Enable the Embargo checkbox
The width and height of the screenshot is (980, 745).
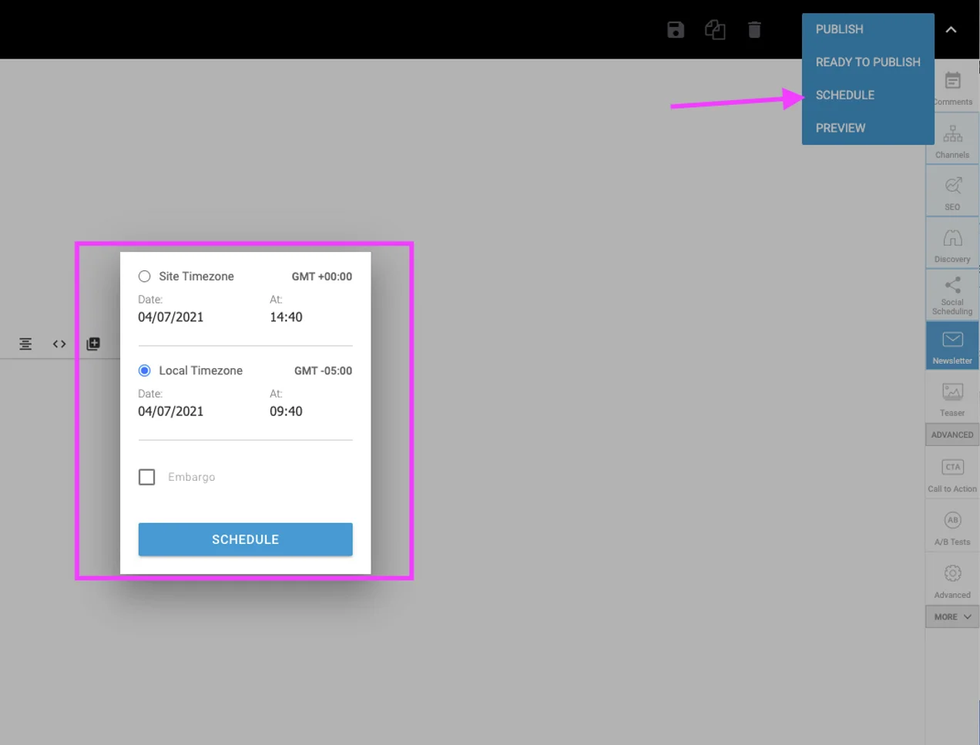(147, 478)
